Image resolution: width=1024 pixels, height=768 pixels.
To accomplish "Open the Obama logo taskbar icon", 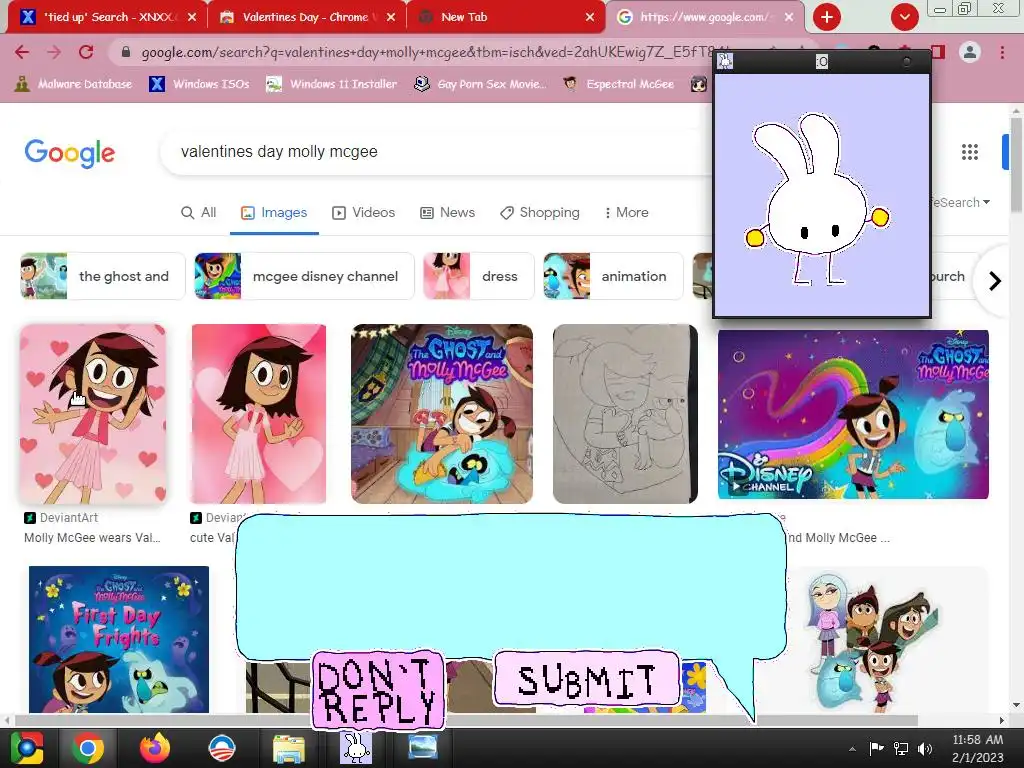I will click(222, 748).
